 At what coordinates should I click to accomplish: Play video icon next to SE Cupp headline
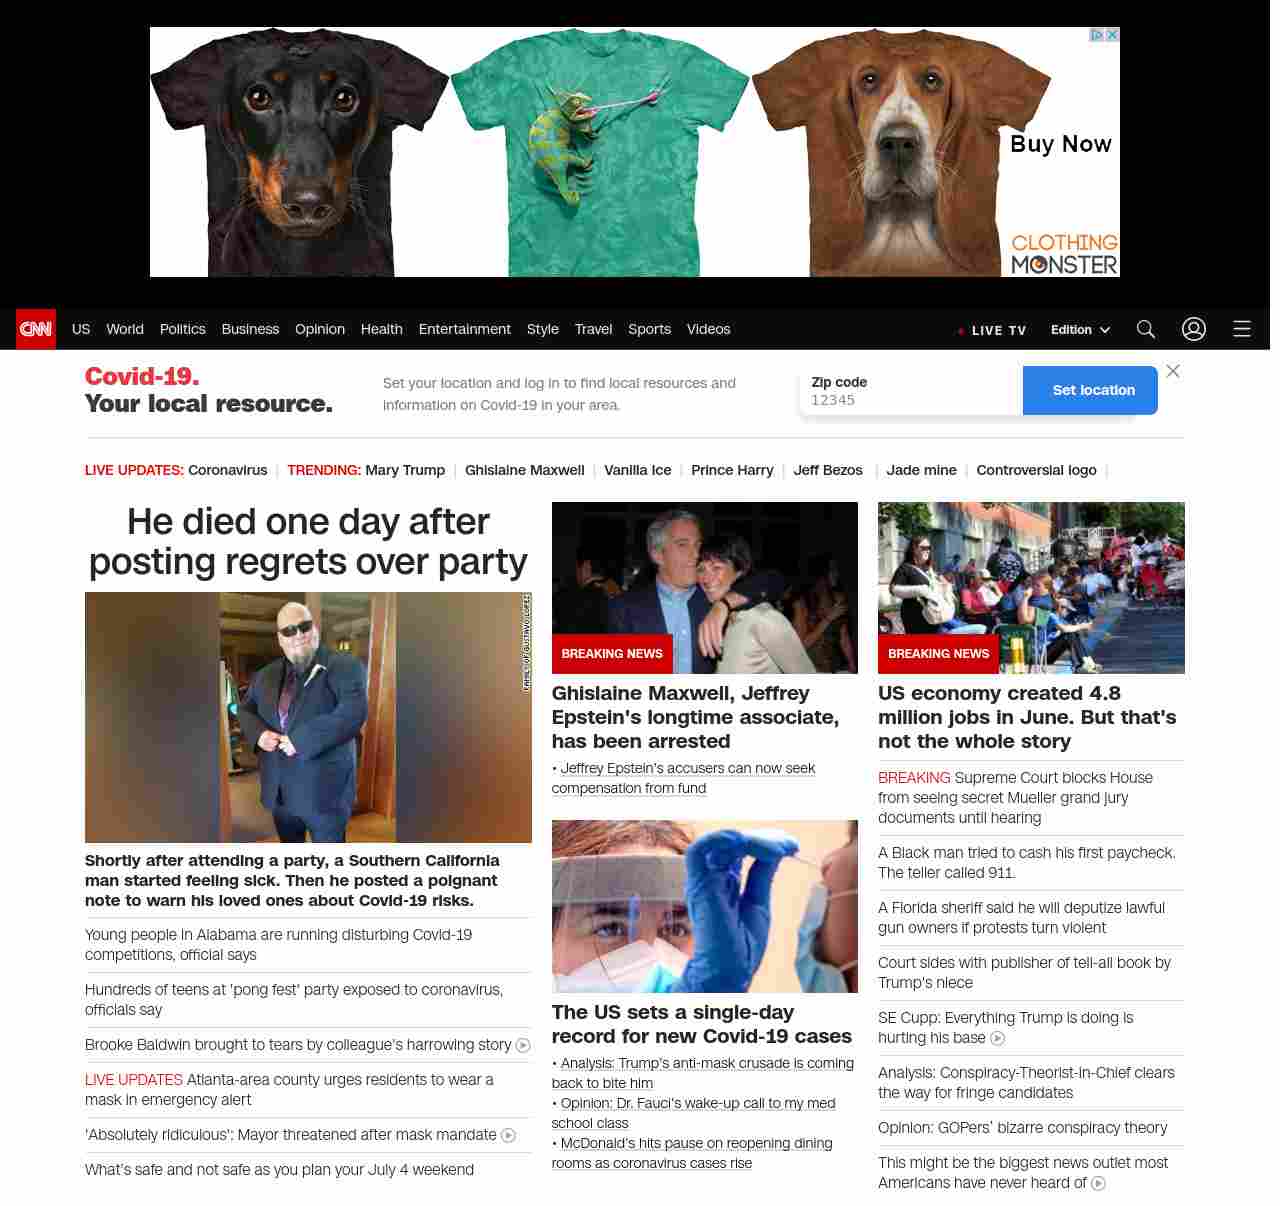[x=998, y=1038]
